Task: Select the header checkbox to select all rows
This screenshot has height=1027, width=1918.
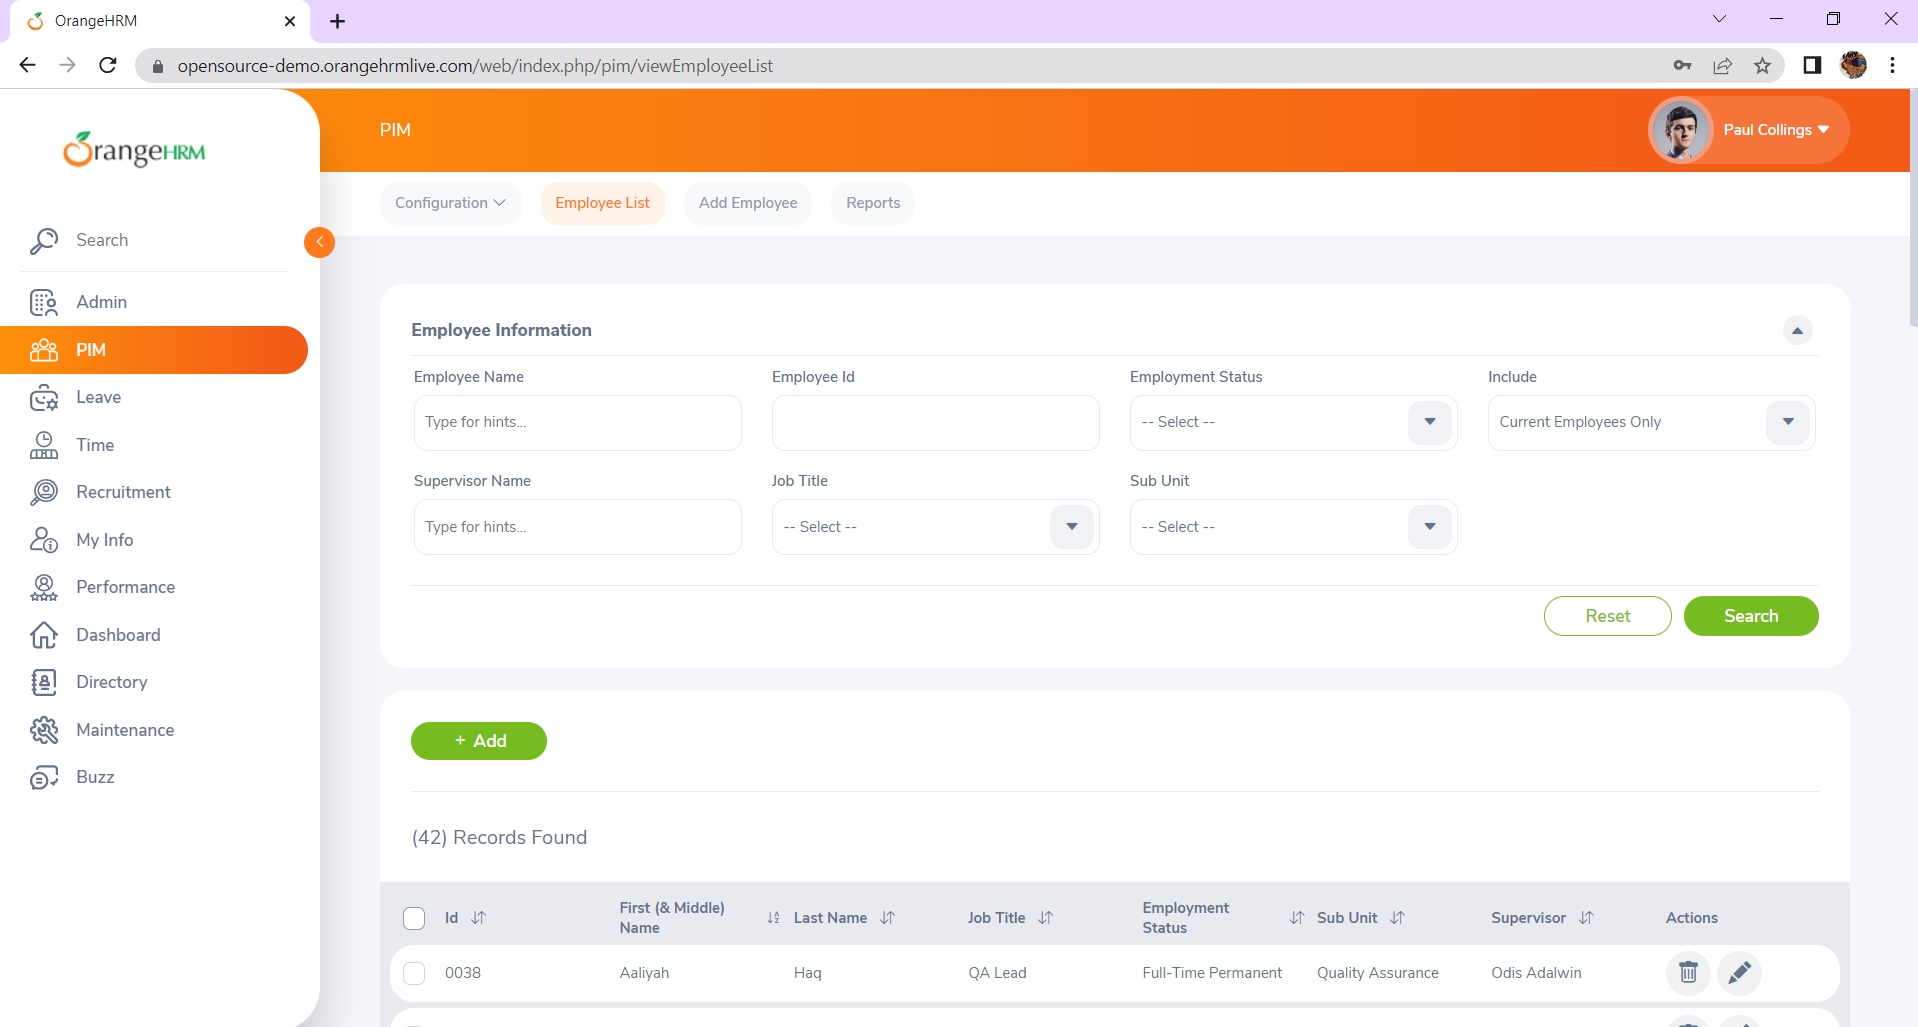Action: (414, 918)
